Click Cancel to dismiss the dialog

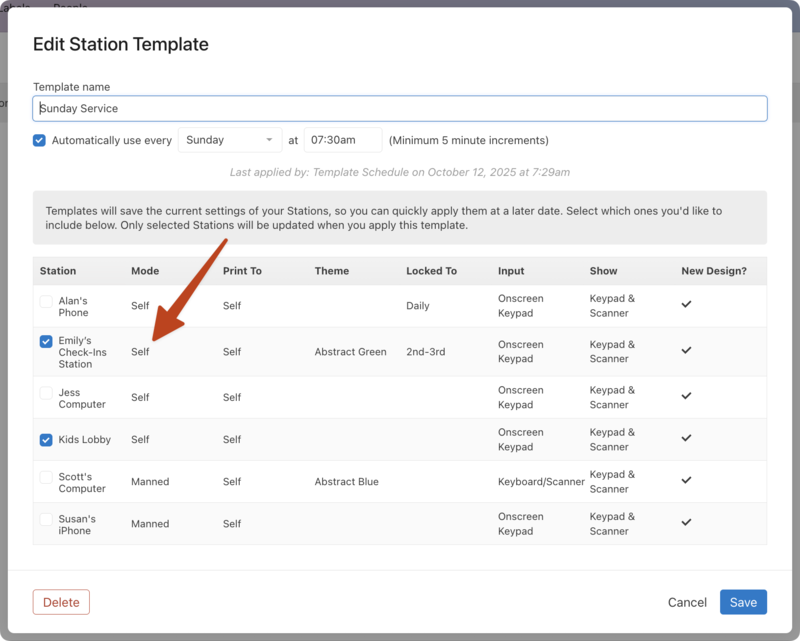tap(687, 602)
